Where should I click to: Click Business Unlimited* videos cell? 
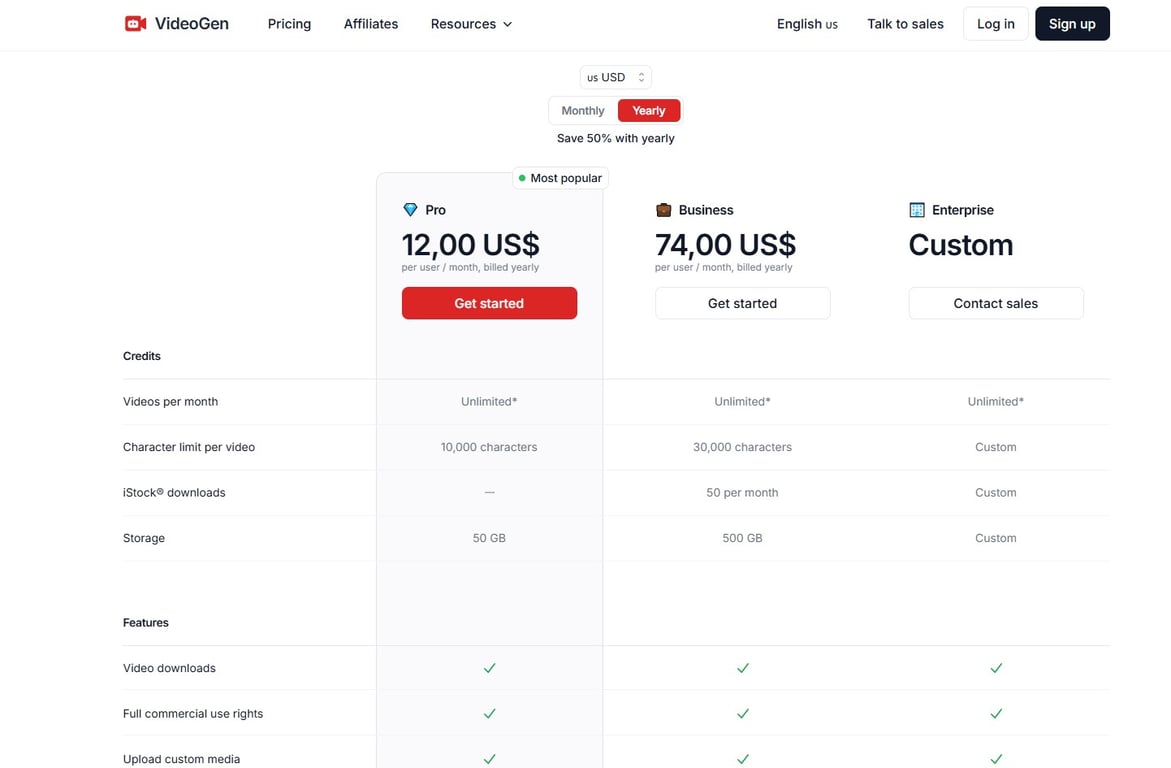point(742,401)
